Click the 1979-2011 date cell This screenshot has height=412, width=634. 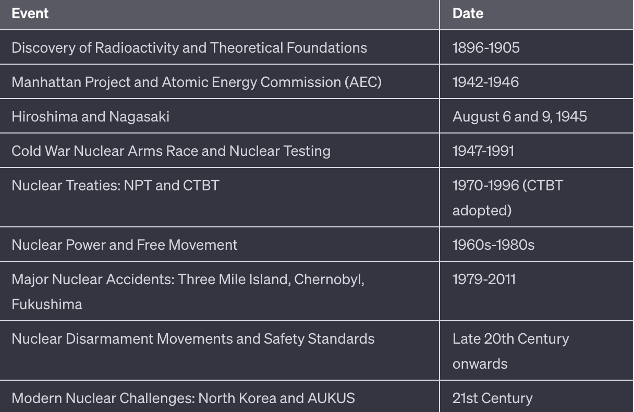[484, 279]
